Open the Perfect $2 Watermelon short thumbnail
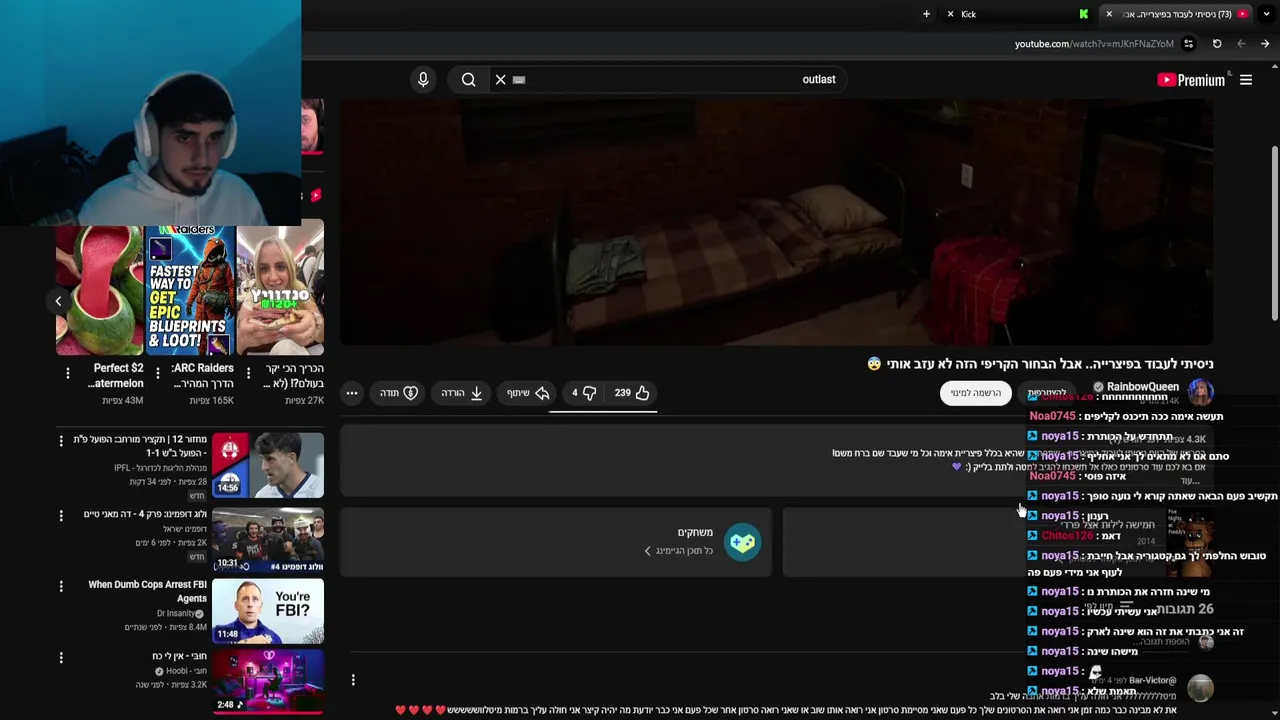The width and height of the screenshot is (1280, 720). point(99,290)
